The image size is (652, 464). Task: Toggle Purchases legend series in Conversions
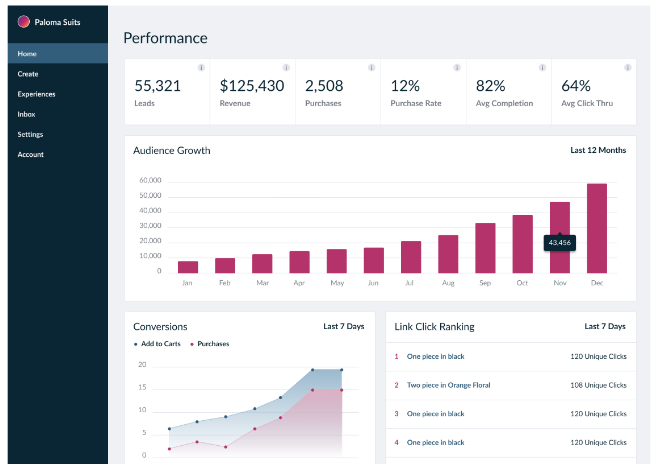coord(210,344)
